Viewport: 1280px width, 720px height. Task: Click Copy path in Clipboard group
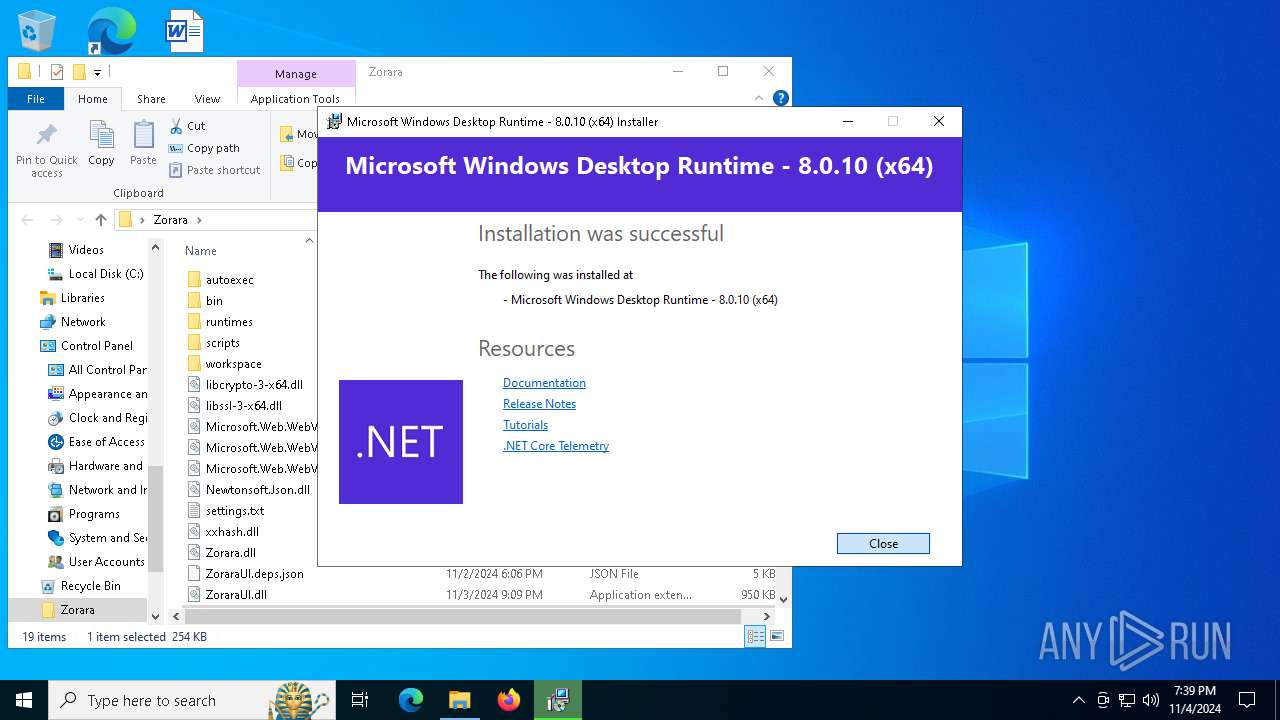click(204, 148)
